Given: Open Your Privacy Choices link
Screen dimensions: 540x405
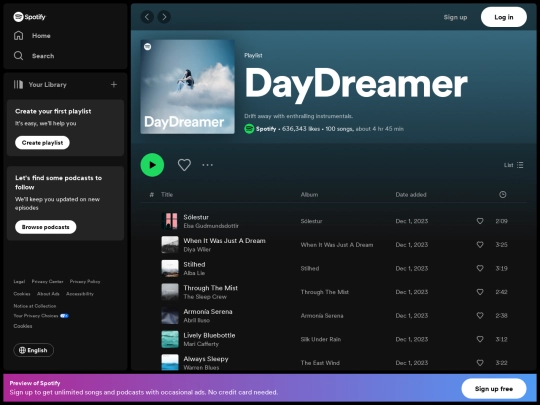Looking at the screenshot, I should [x=41, y=315].
